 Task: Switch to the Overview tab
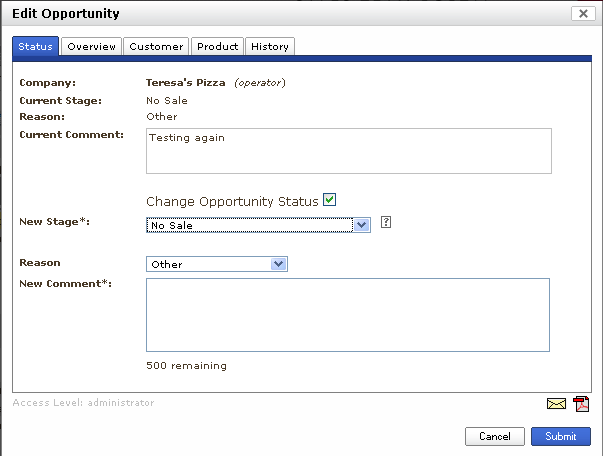click(91, 46)
